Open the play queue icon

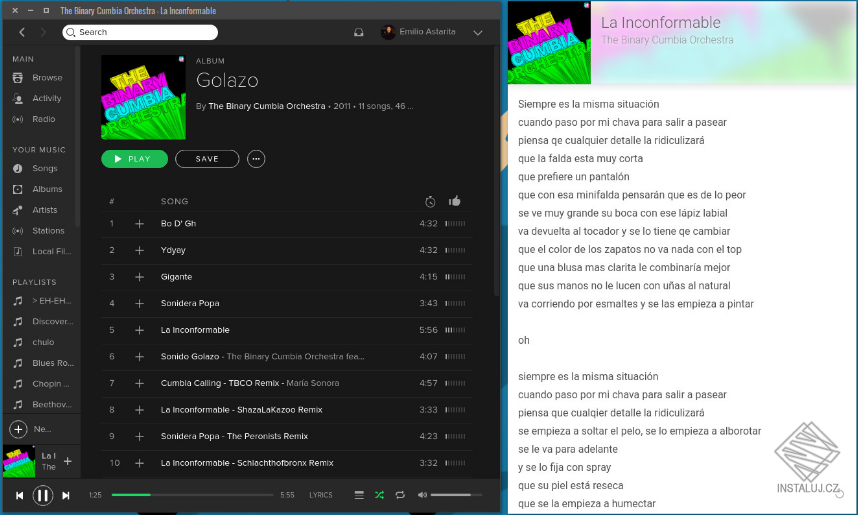point(359,495)
